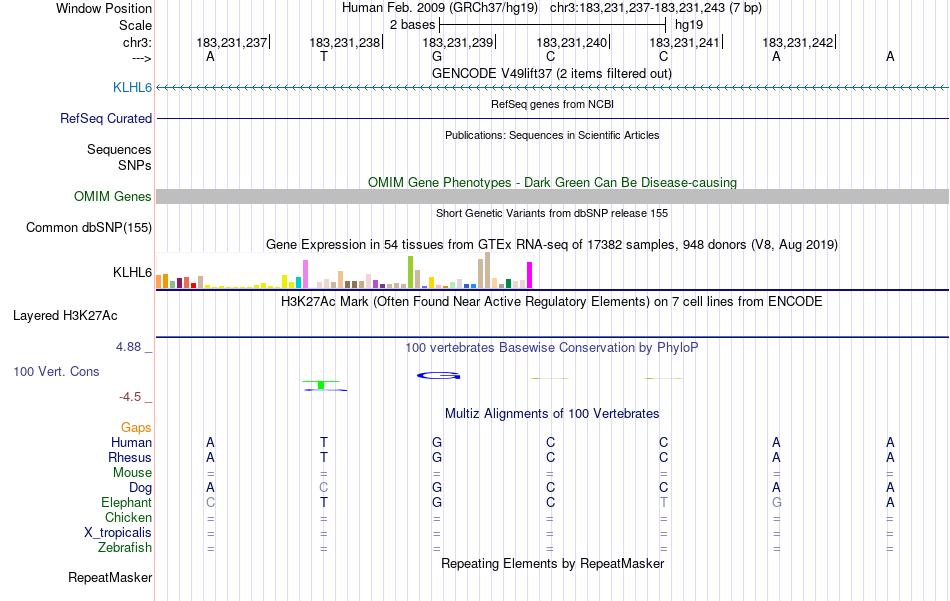Image resolution: width=950 pixels, height=601 pixels.
Task: Click 'Basewise Conservation by PhyloP' title
Action: [552, 347]
